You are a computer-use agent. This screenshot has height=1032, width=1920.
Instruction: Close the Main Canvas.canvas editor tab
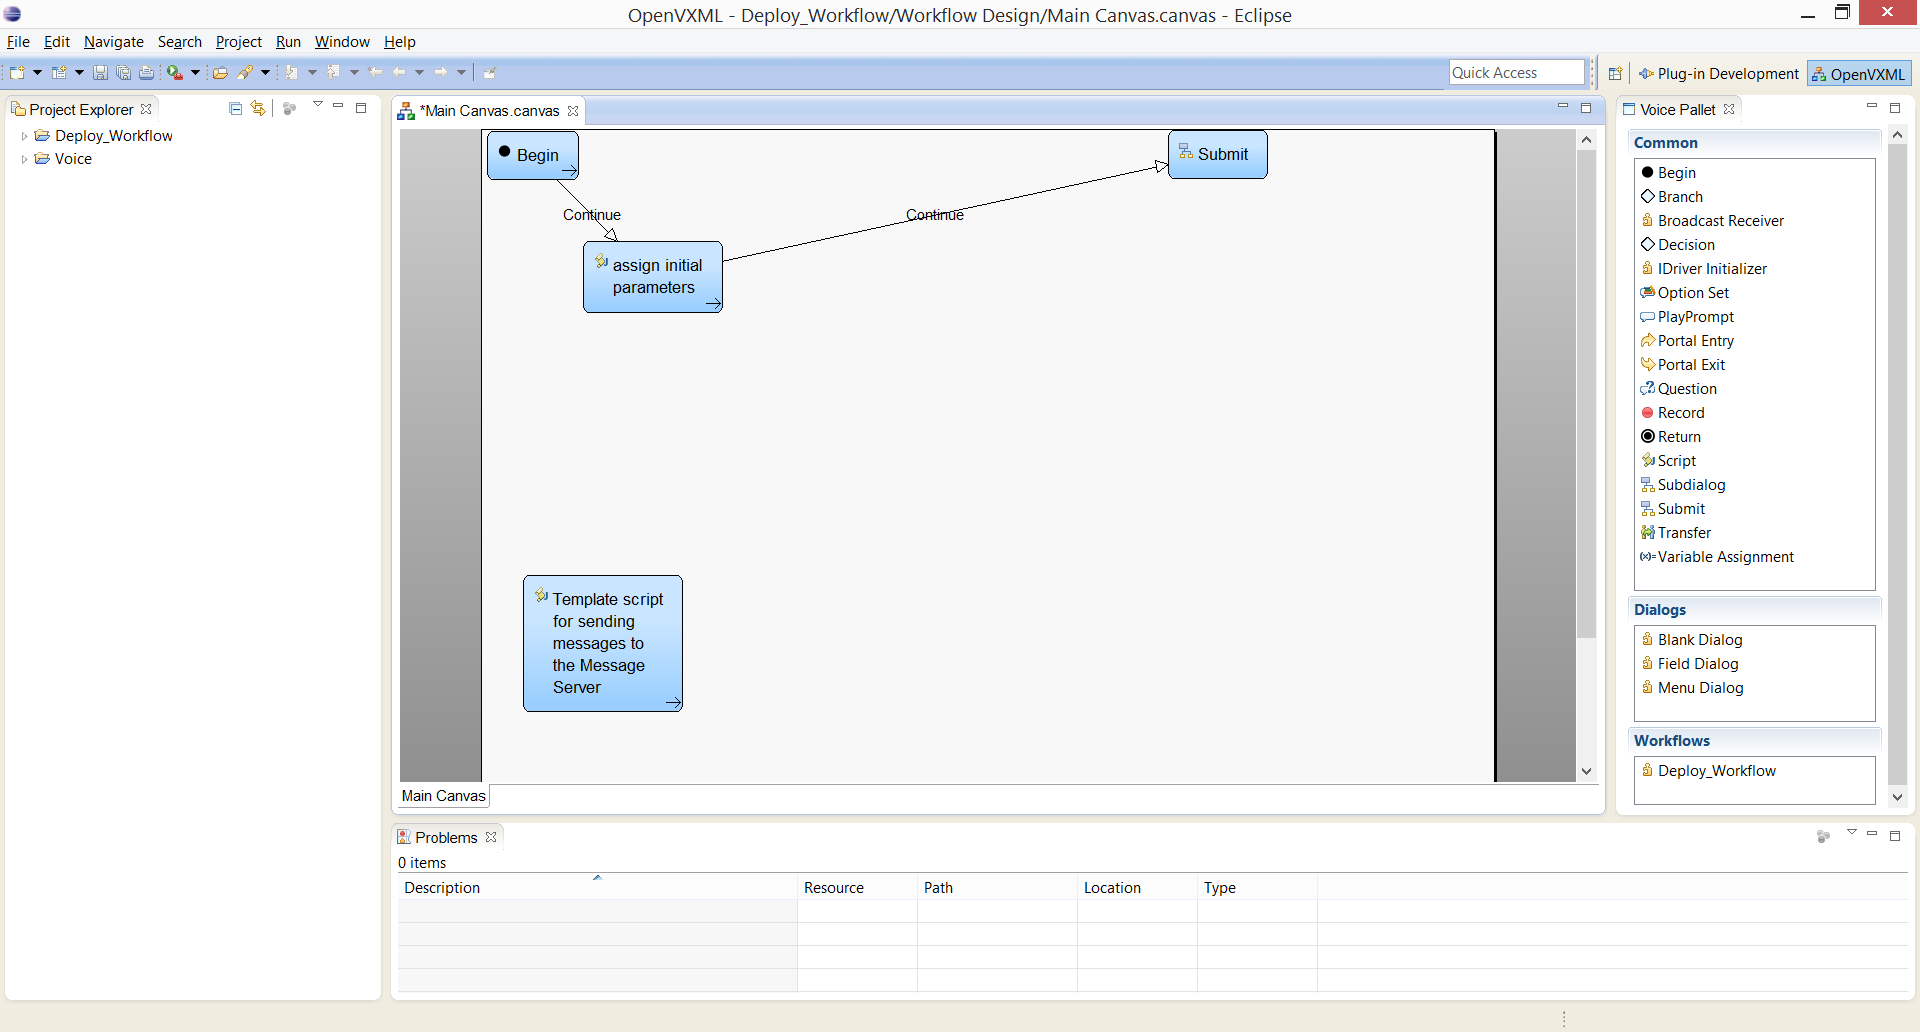coord(573,111)
